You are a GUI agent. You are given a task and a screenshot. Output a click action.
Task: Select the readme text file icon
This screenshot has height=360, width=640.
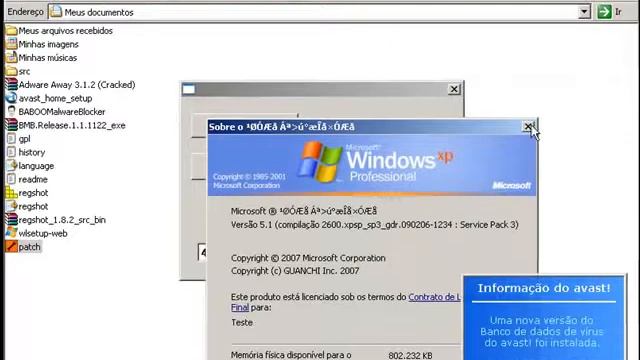pos(11,179)
